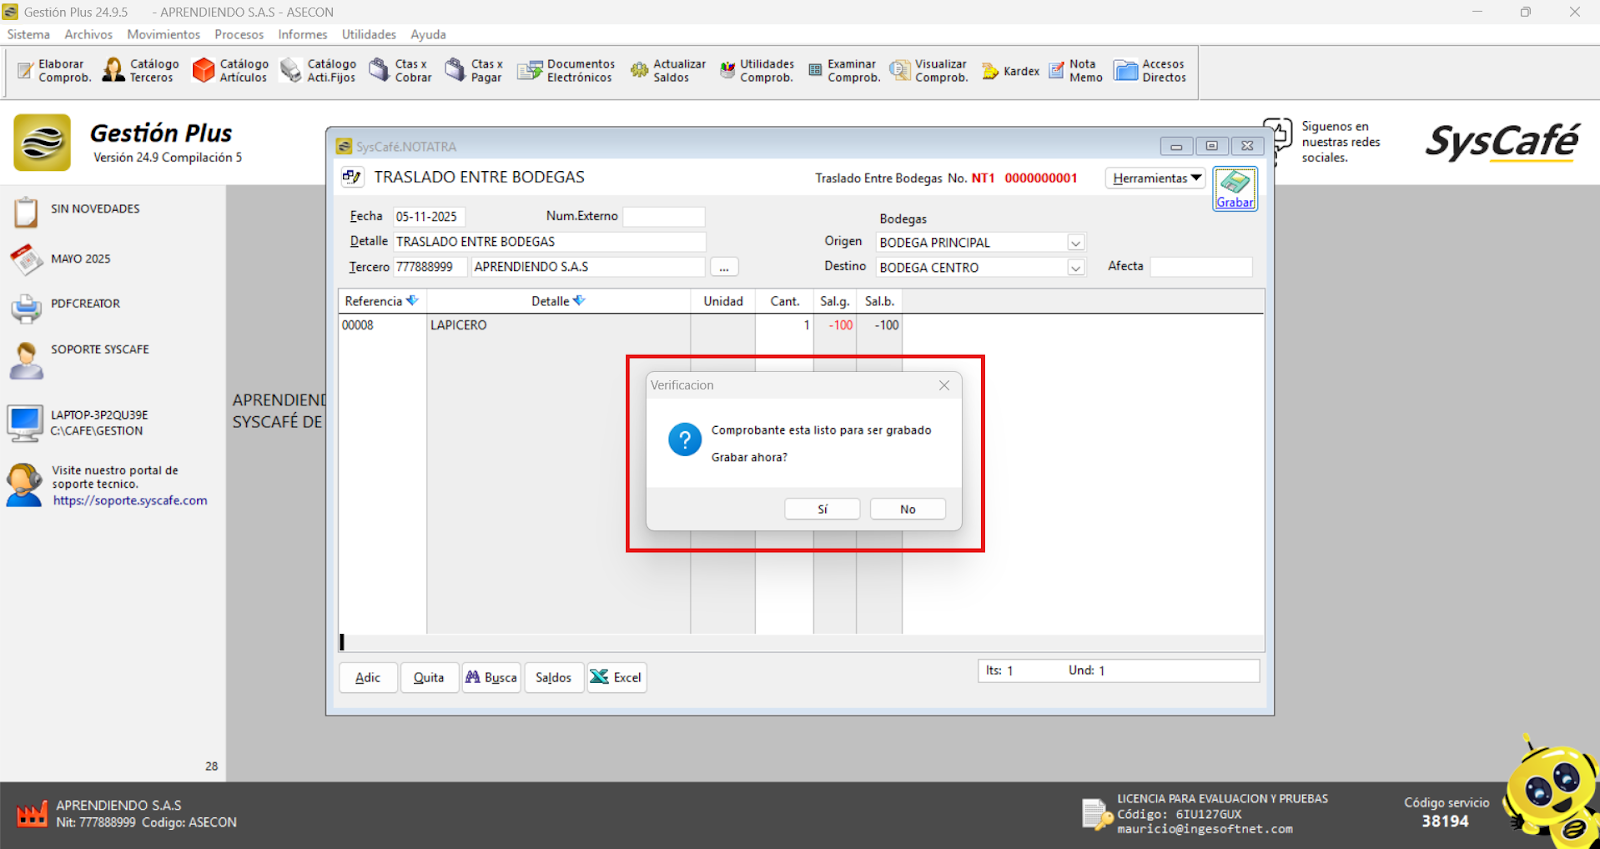Confirm saving by clicking Sí

click(x=822, y=509)
